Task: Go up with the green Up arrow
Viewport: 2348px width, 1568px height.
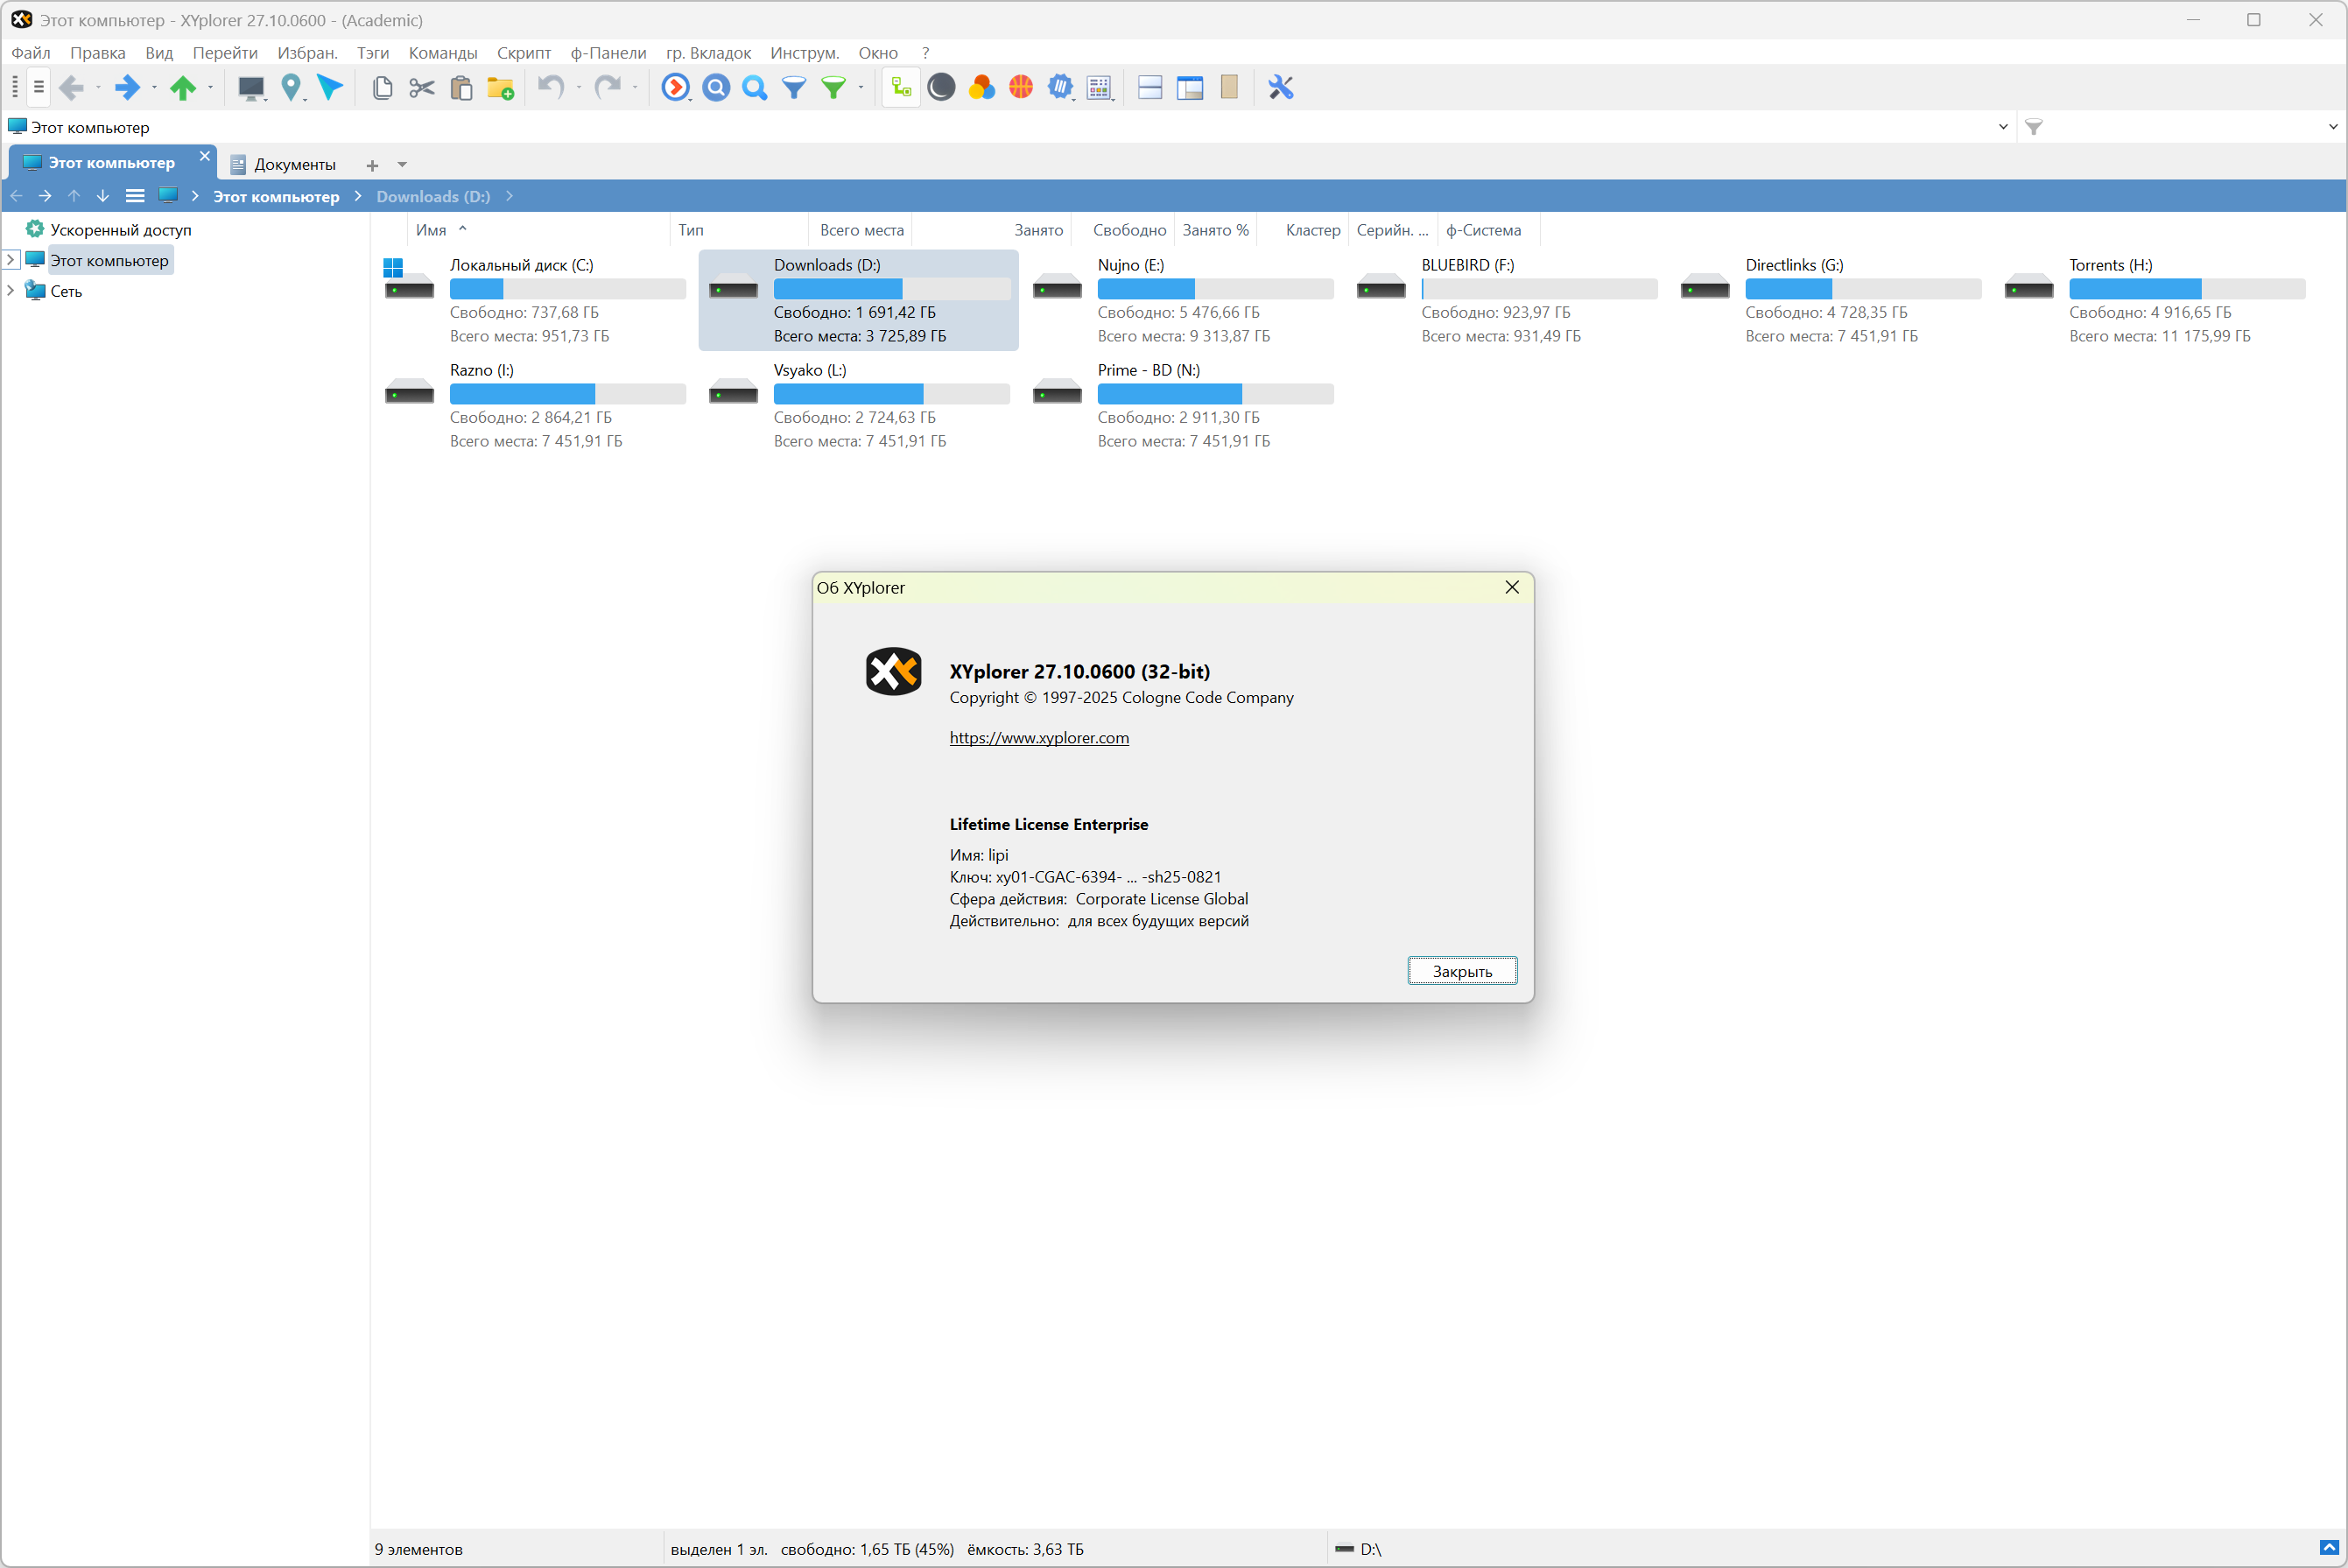Action: click(183, 88)
